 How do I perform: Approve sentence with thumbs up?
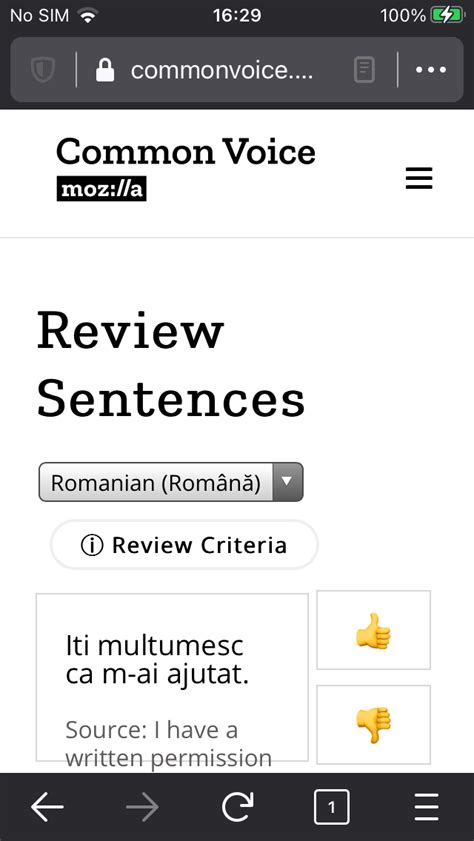tap(373, 630)
